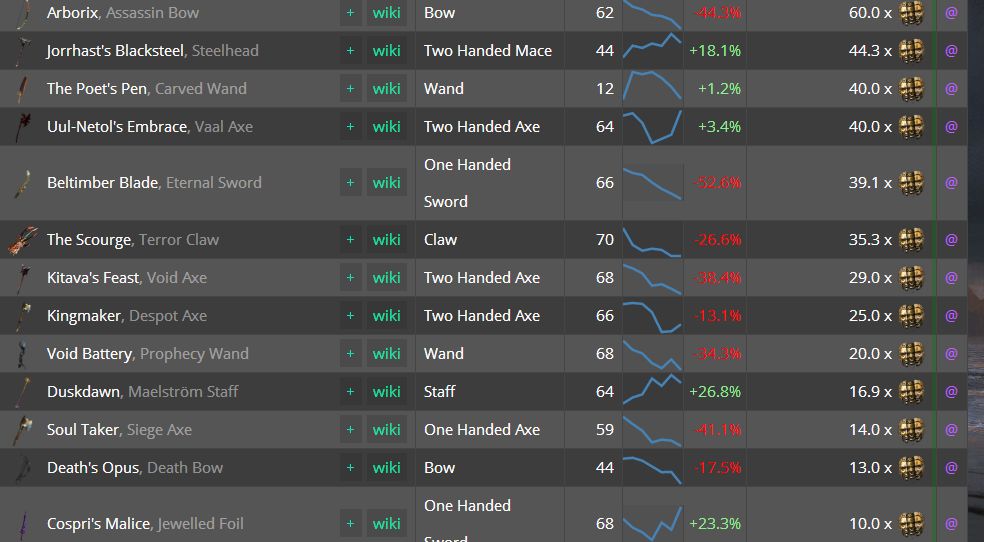Open the wiki link for Kitava's Feast
The height and width of the screenshot is (542, 984).
[386, 278]
